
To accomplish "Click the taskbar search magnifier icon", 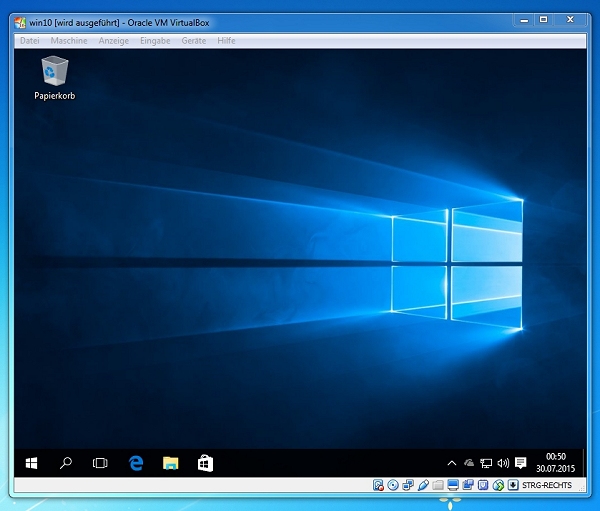I will point(66,463).
